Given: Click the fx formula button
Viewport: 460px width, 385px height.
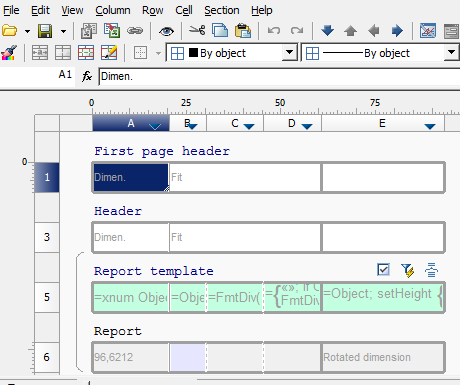Looking at the screenshot, I should (x=87, y=76).
